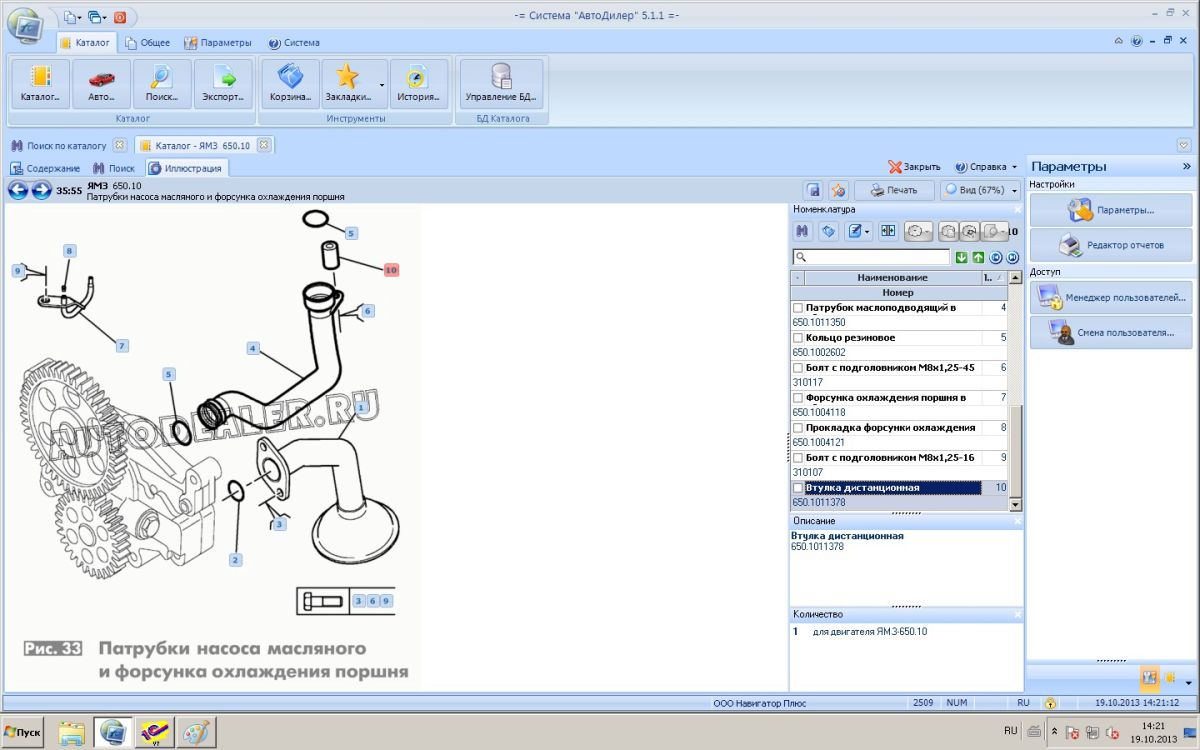
Task: Switch to Параметры ribbon tab
Action: (x=218, y=43)
